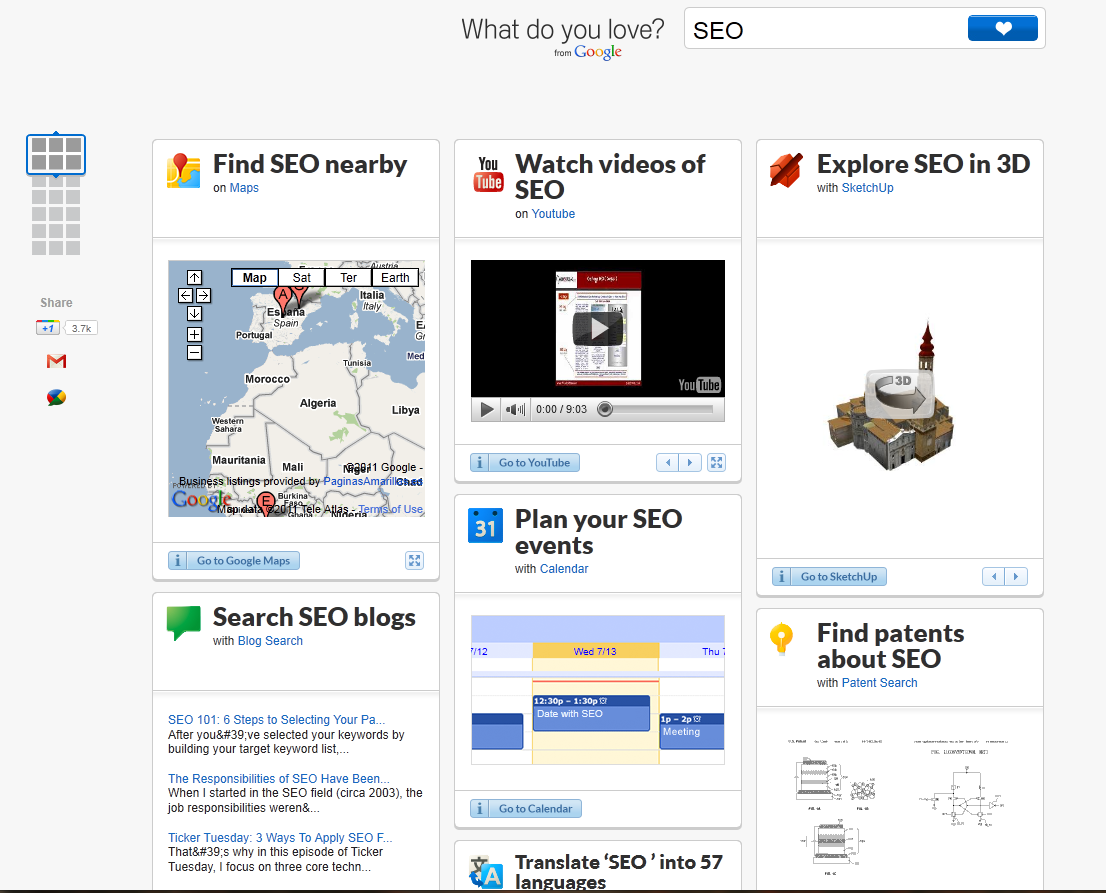Click map marker E in Burkina Faso
The image size is (1106, 893).
[266, 503]
